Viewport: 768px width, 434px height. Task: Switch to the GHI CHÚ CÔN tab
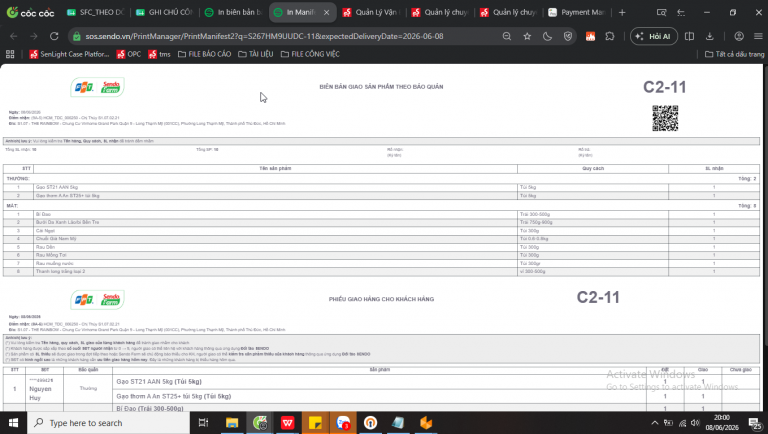pyautogui.click(x=165, y=12)
